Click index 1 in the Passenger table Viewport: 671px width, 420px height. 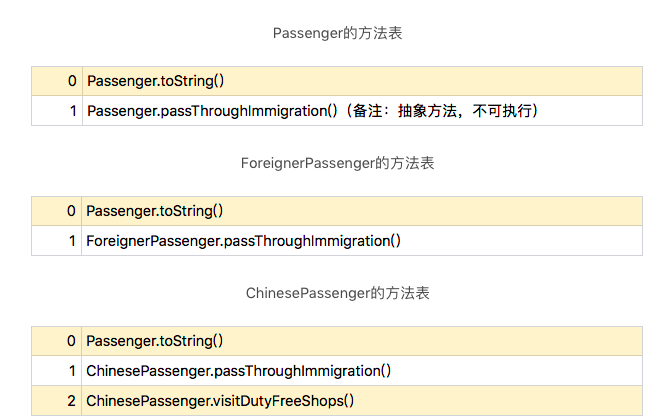click(x=71, y=110)
